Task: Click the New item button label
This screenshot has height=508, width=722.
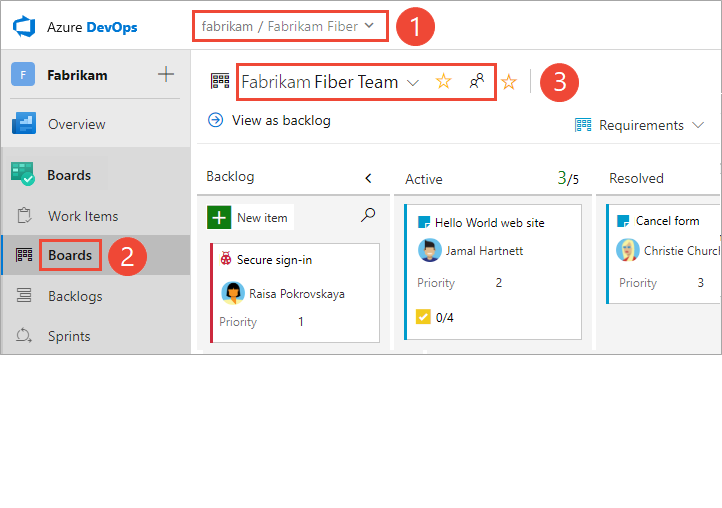Action: pyautogui.click(x=262, y=217)
